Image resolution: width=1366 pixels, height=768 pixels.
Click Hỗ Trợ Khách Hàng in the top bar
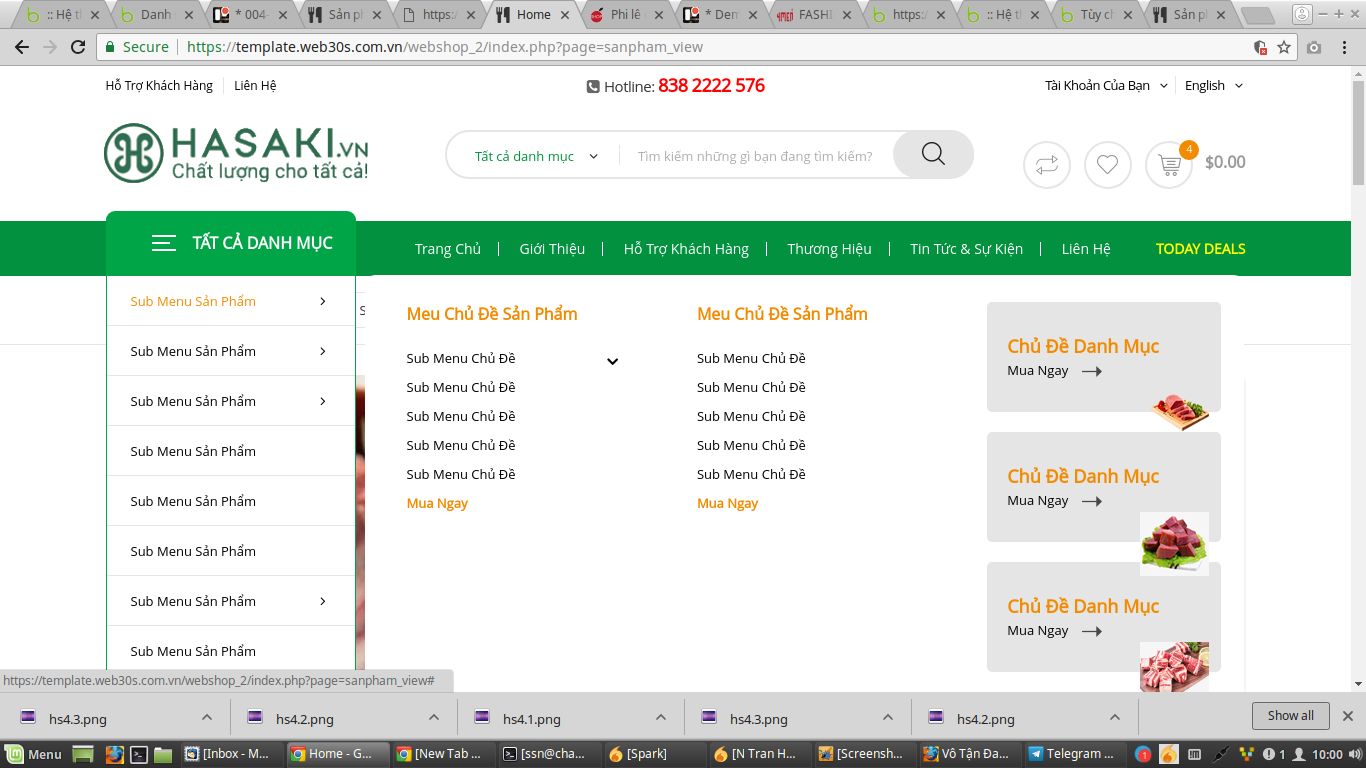point(159,86)
